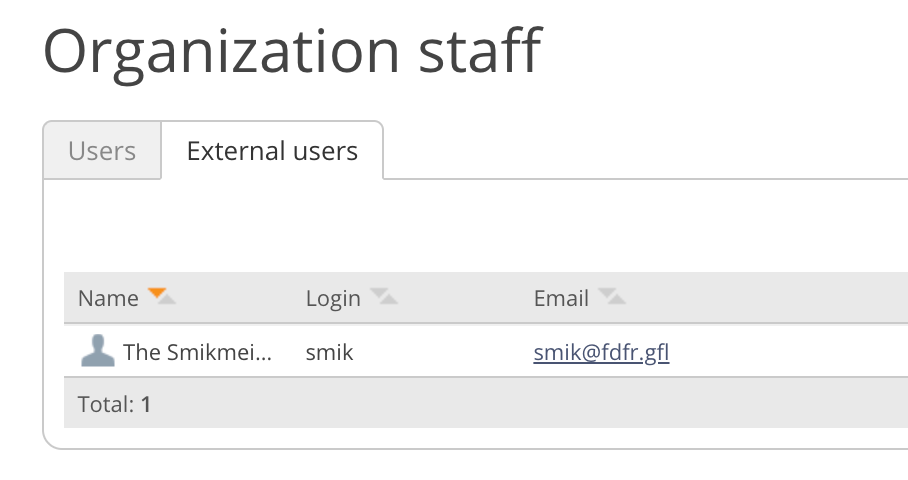Select the External users tab

tap(272, 151)
